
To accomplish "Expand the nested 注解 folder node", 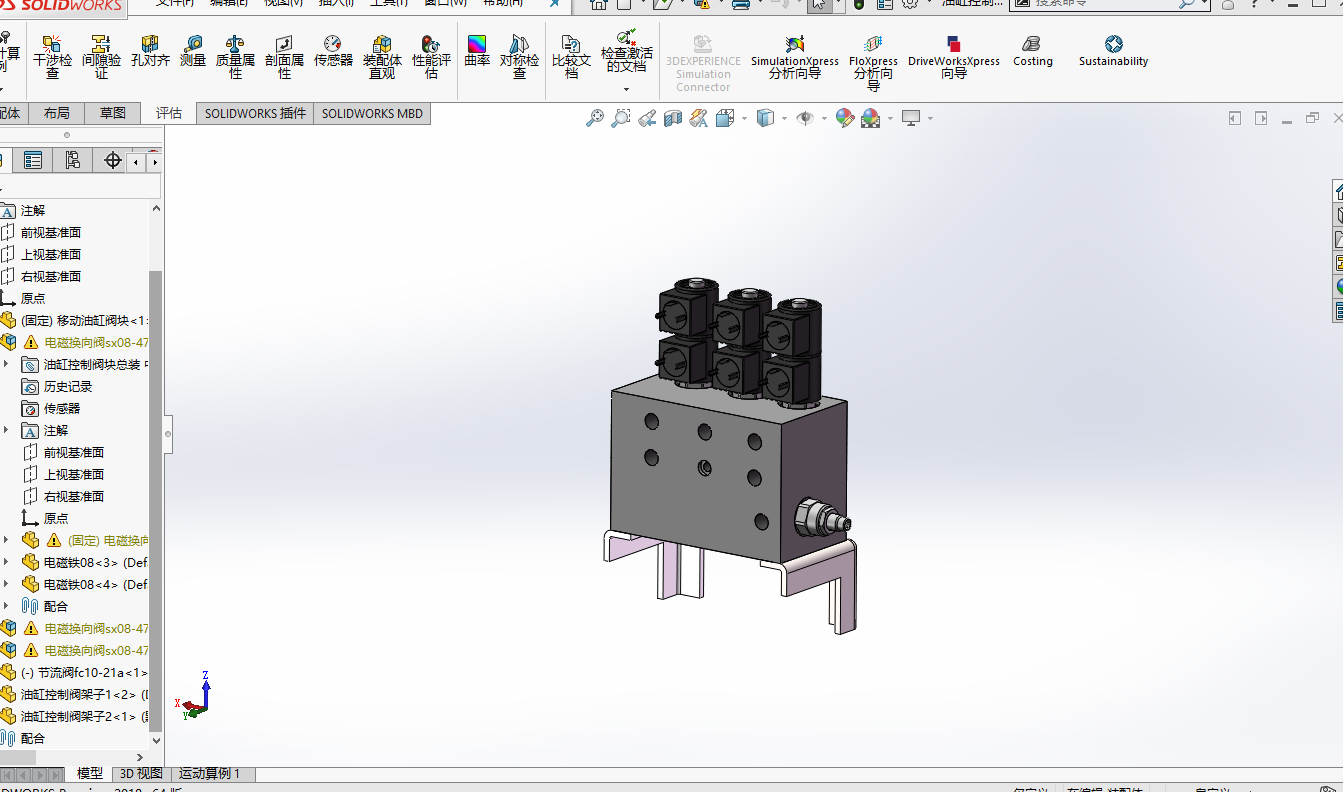I will click(x=6, y=430).
